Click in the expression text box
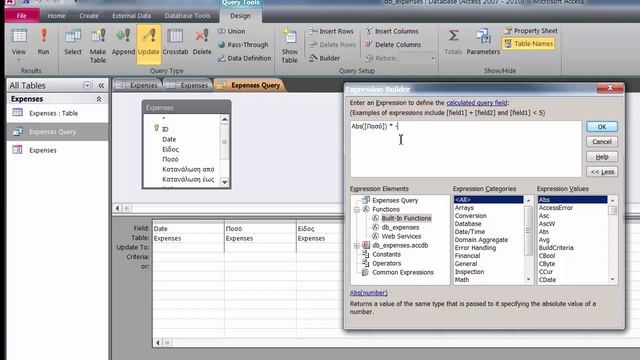640x360 pixels. point(465,149)
